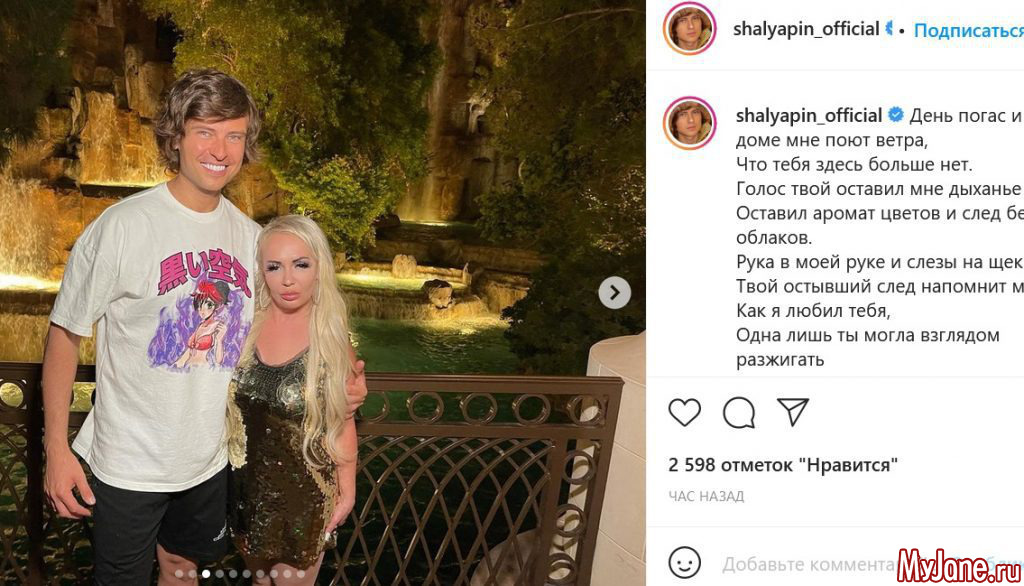Select the last carousel dot indicator
This screenshot has height=586, width=1024.
point(301,574)
